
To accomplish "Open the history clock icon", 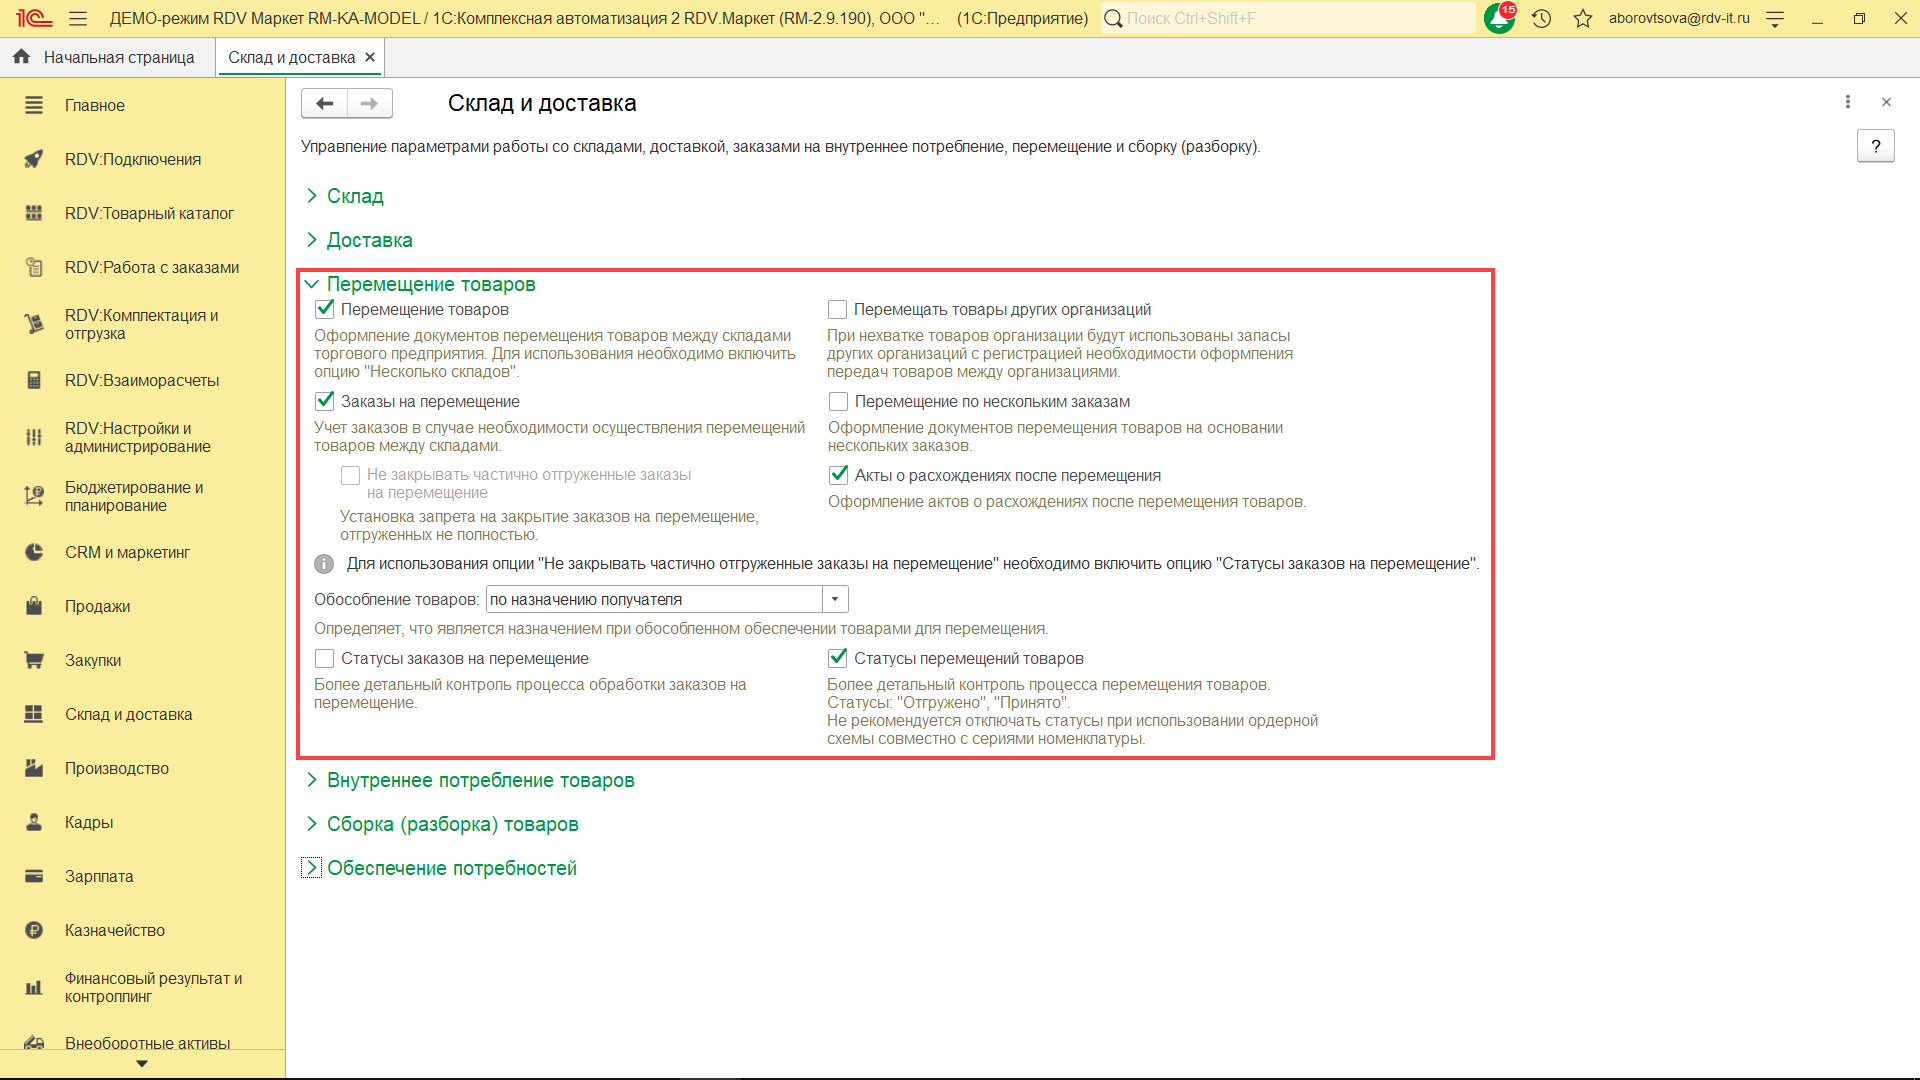I will [1541, 18].
